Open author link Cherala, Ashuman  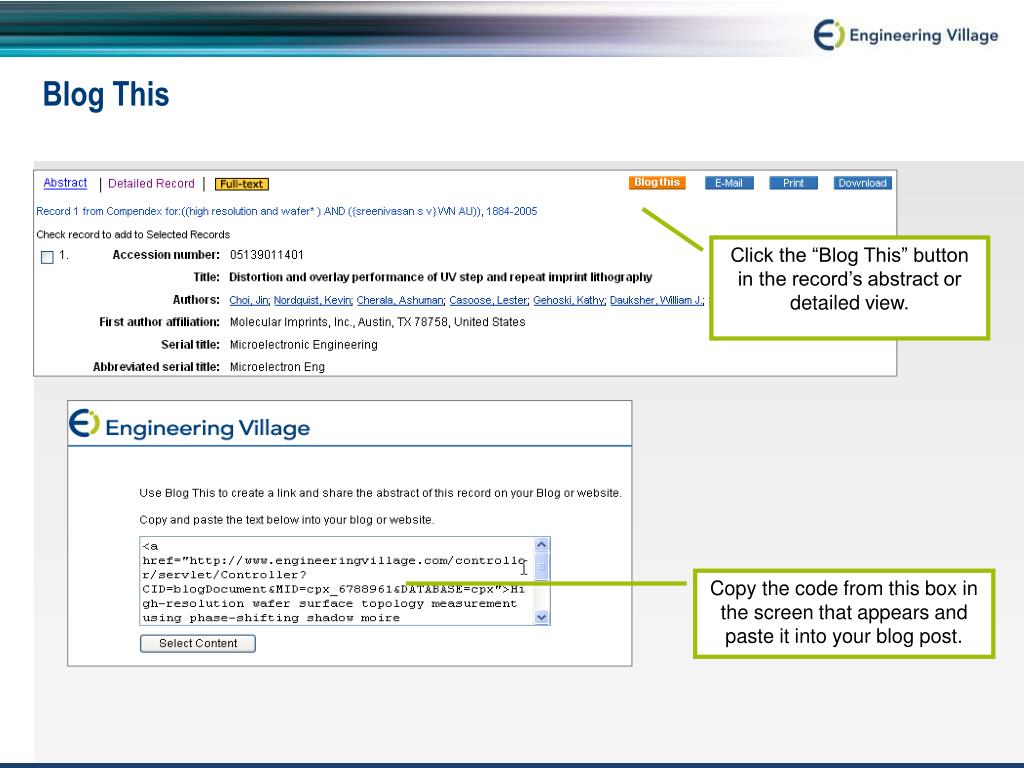pyautogui.click(x=400, y=300)
